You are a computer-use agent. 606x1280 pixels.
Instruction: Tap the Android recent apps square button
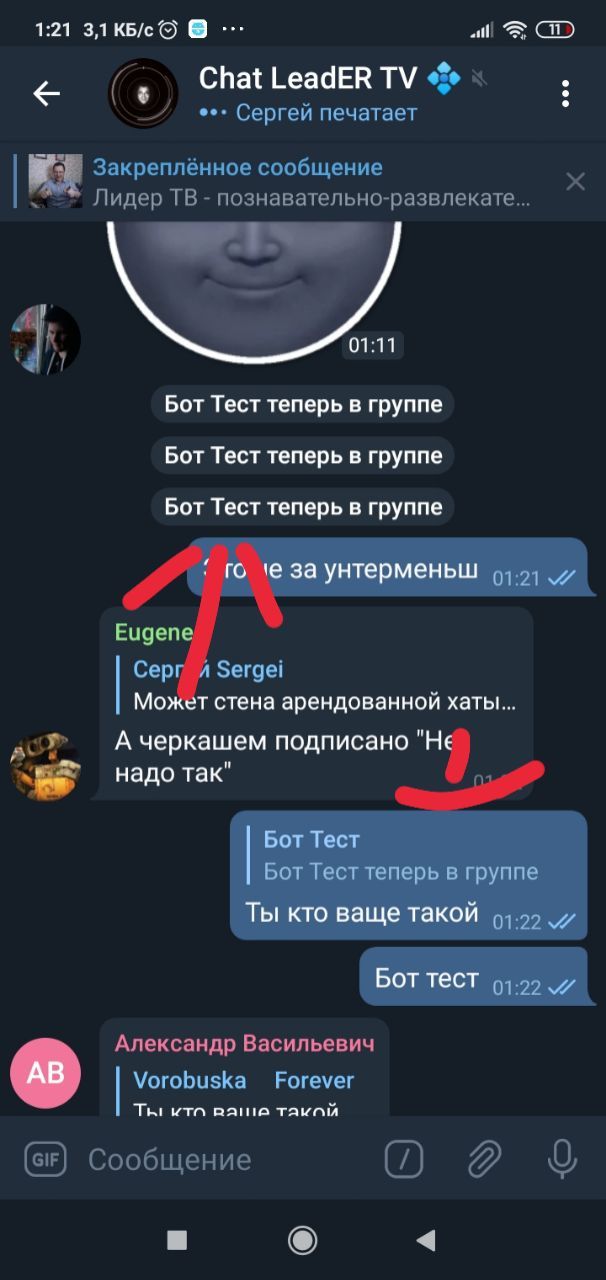[x=177, y=1241]
